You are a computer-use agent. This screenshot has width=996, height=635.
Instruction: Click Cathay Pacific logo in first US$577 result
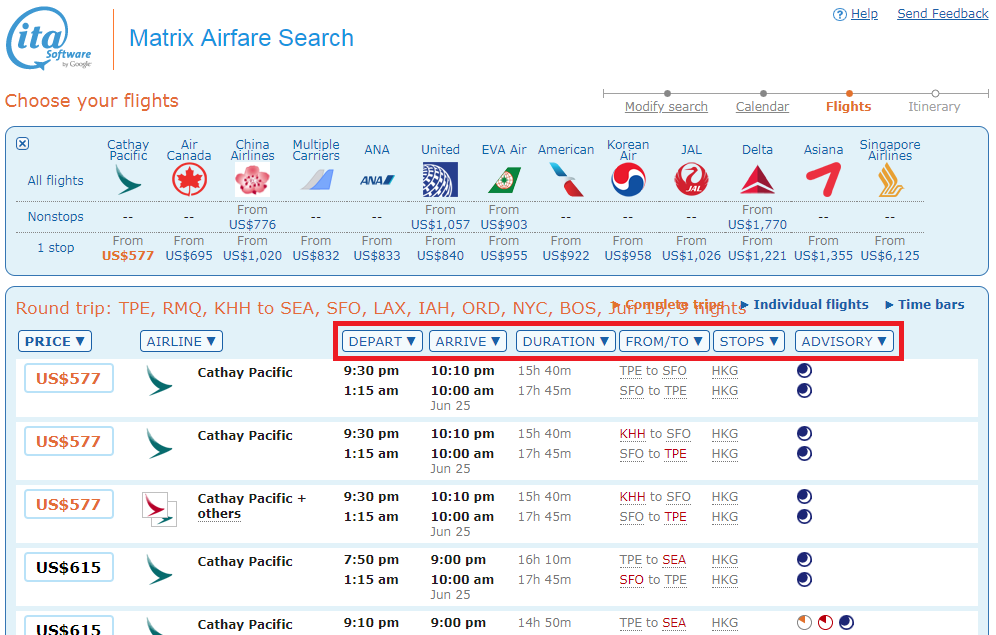coord(159,380)
